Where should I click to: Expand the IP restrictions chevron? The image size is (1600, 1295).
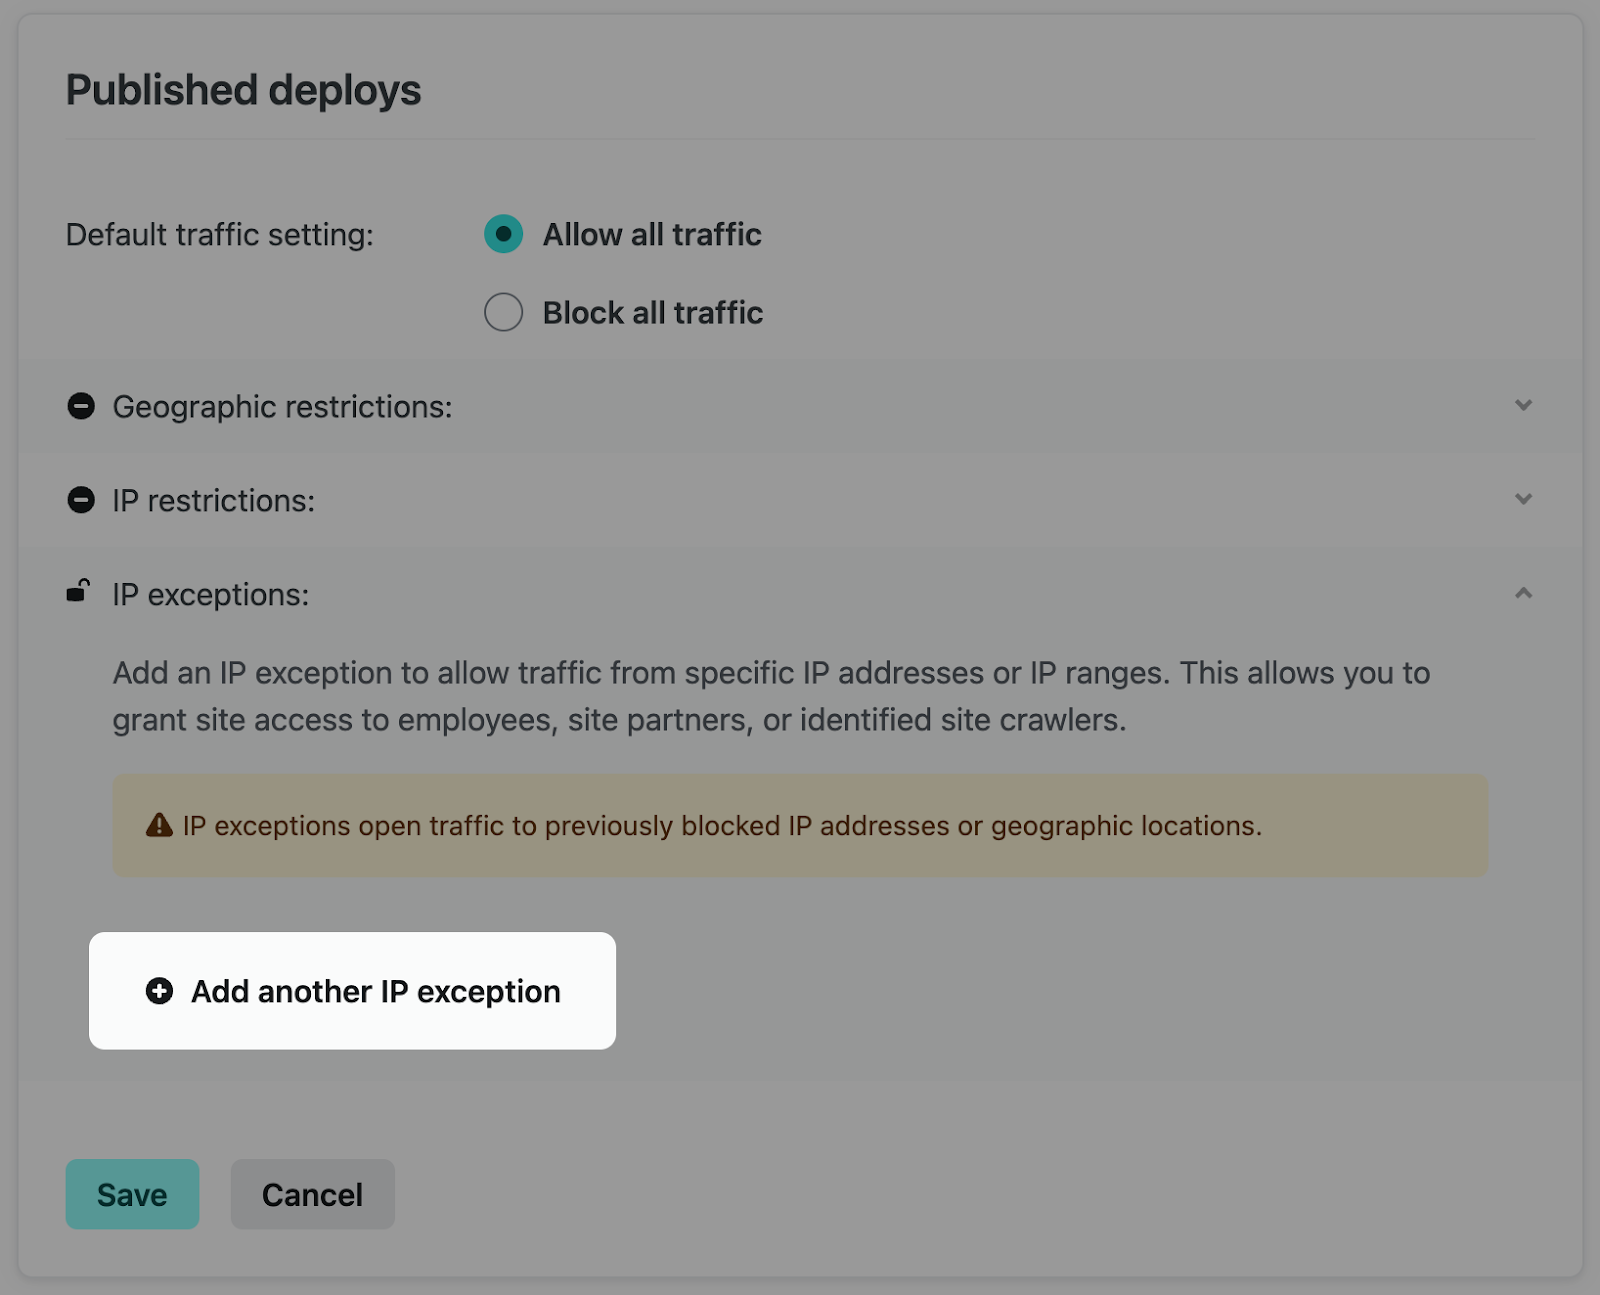(x=1523, y=499)
